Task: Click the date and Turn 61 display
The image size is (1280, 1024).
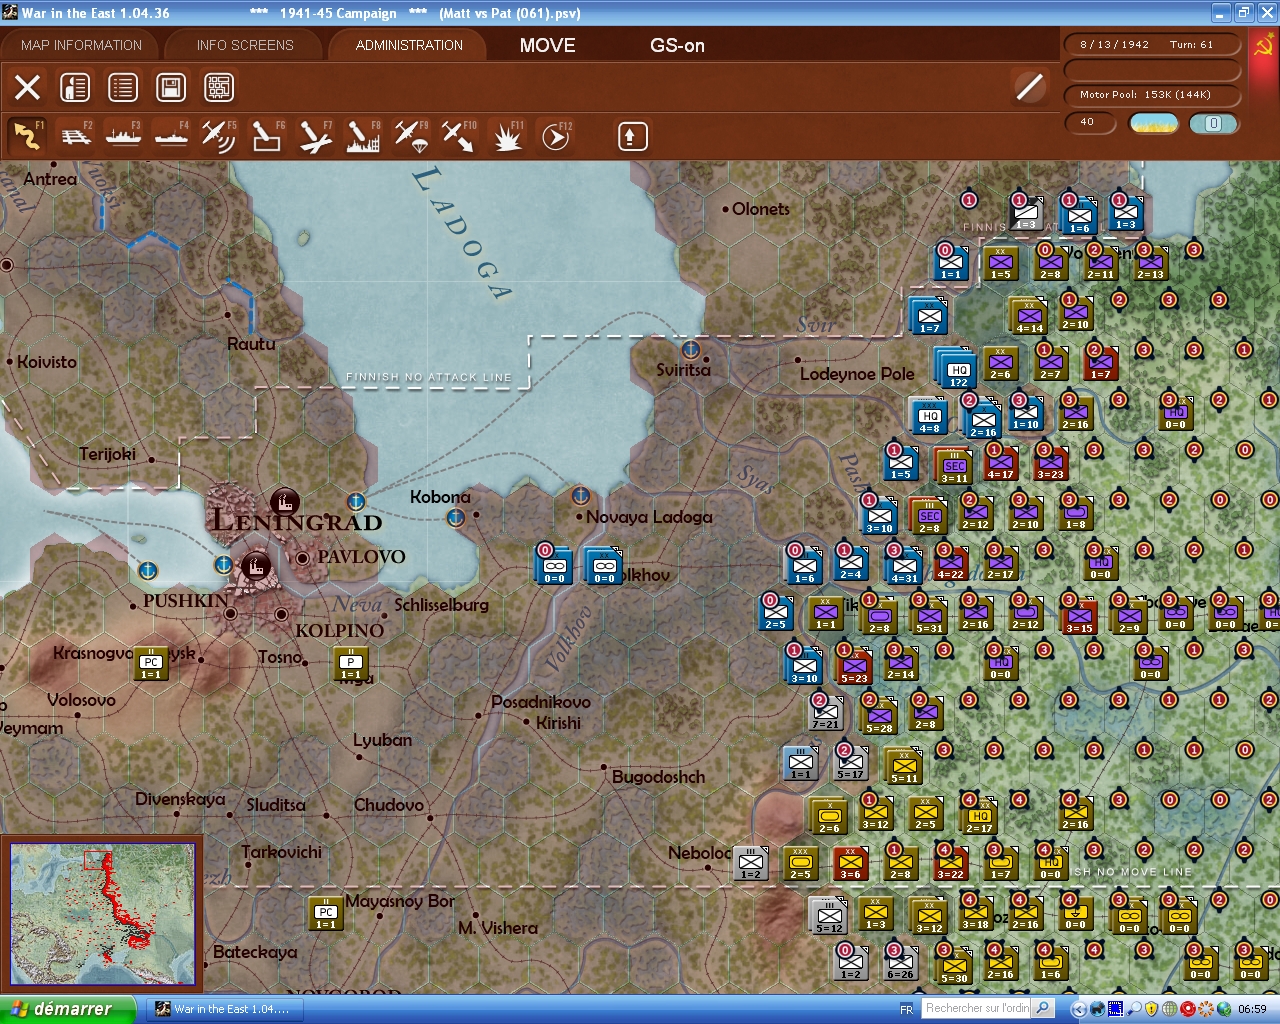Action: [1153, 45]
